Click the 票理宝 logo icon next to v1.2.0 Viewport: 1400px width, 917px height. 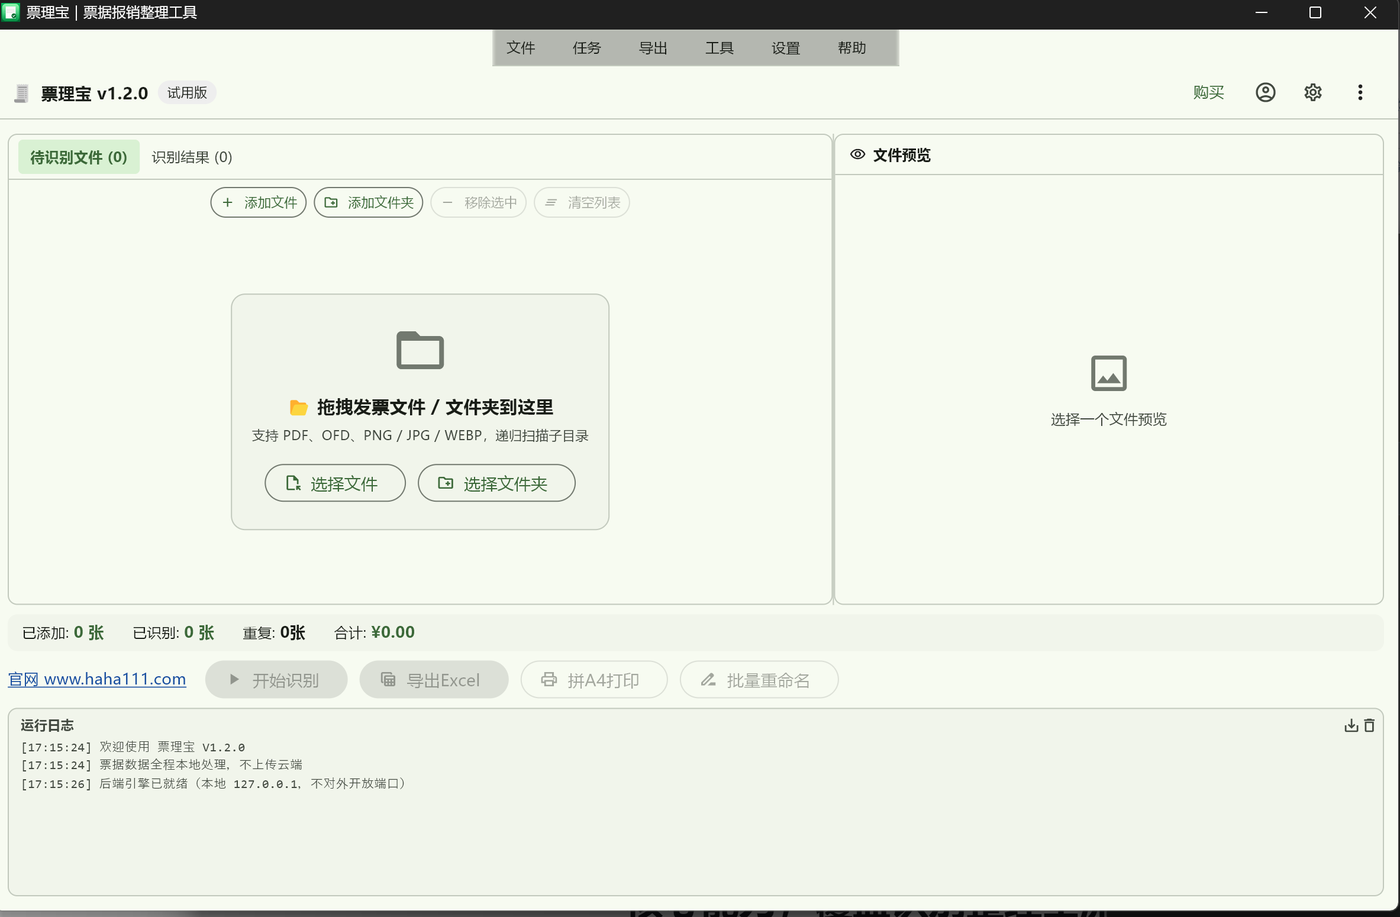(x=21, y=93)
